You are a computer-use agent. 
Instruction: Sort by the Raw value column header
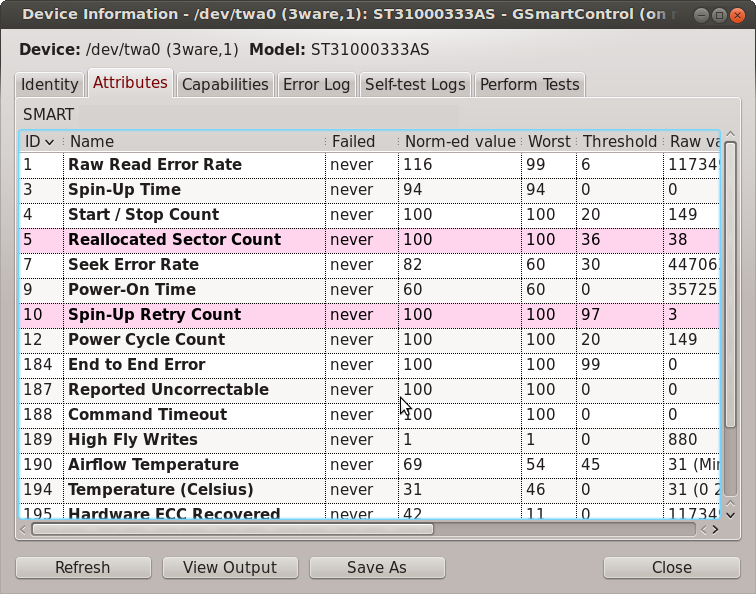692,142
